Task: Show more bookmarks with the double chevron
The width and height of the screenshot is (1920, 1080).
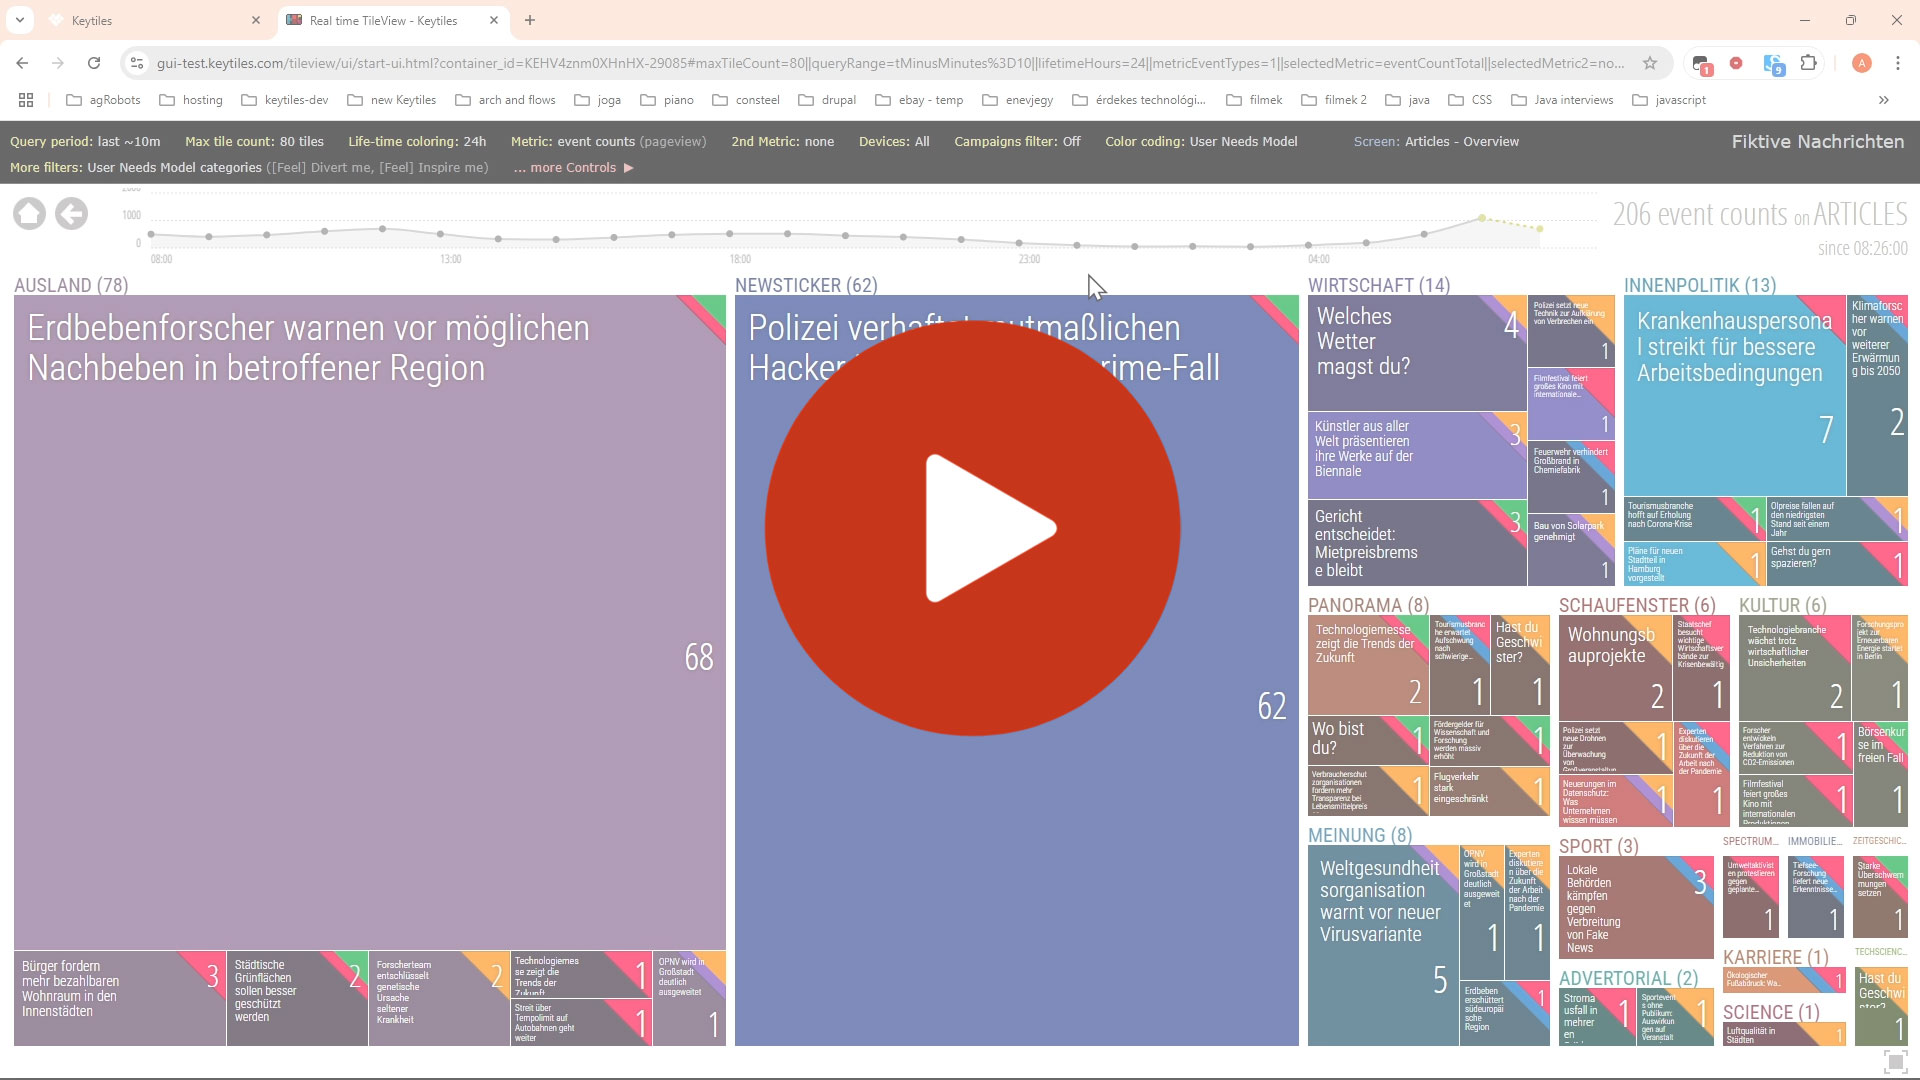Action: tap(1884, 100)
